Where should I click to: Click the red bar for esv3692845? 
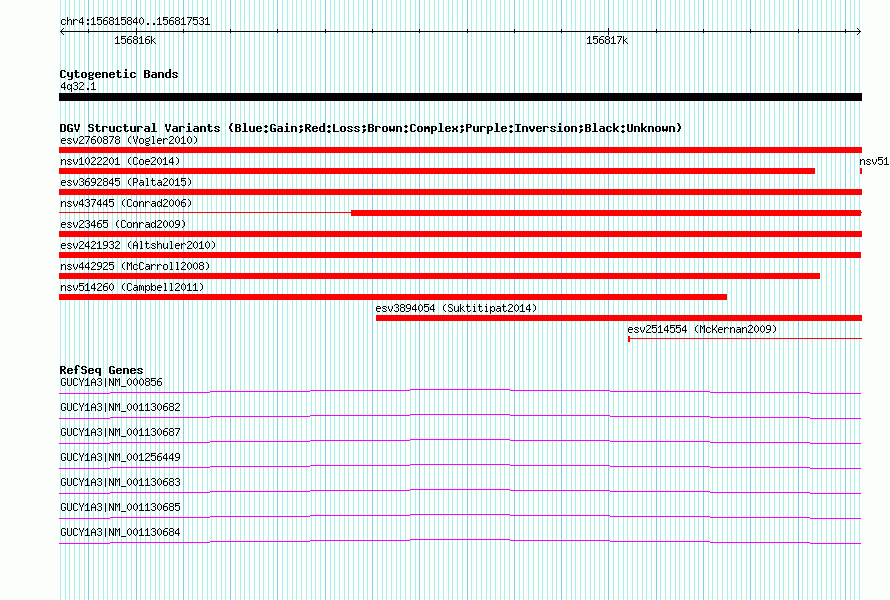(460, 192)
